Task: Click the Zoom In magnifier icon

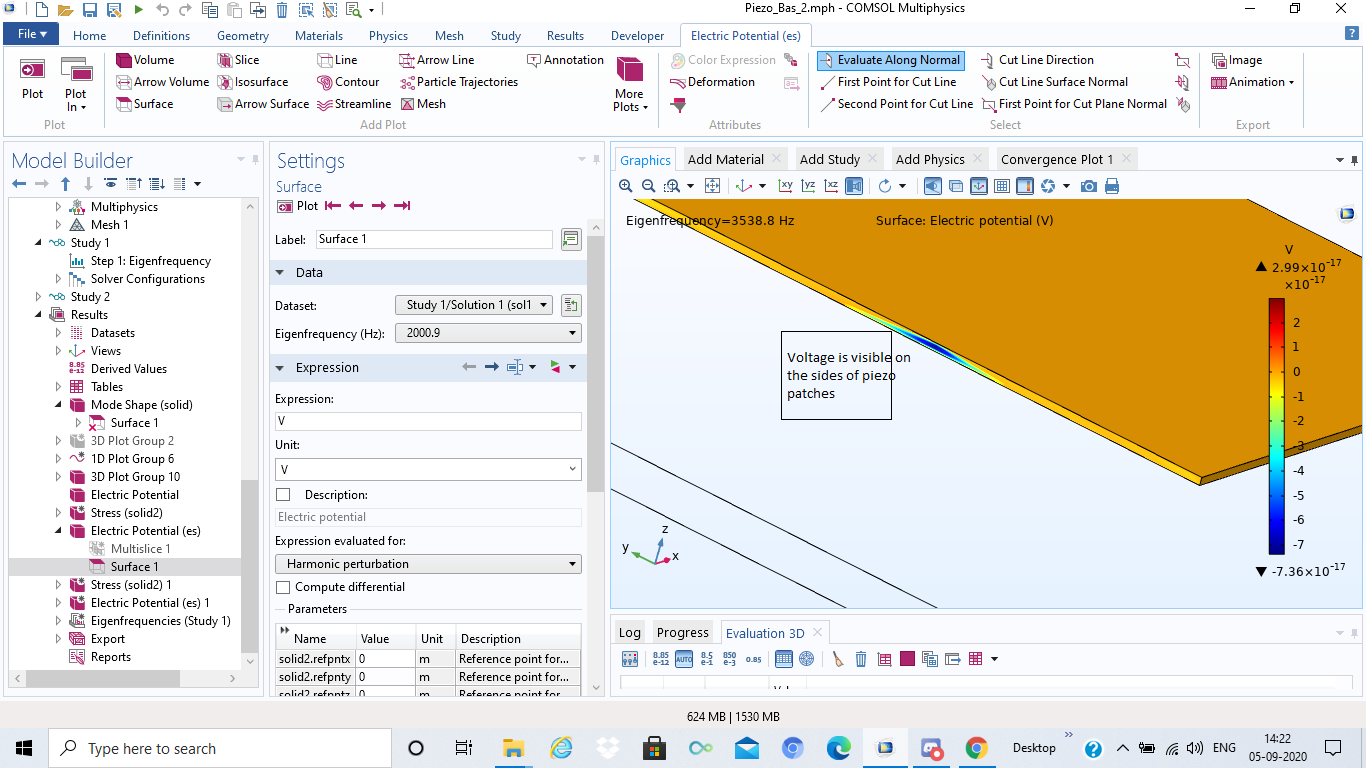Action: pos(626,186)
